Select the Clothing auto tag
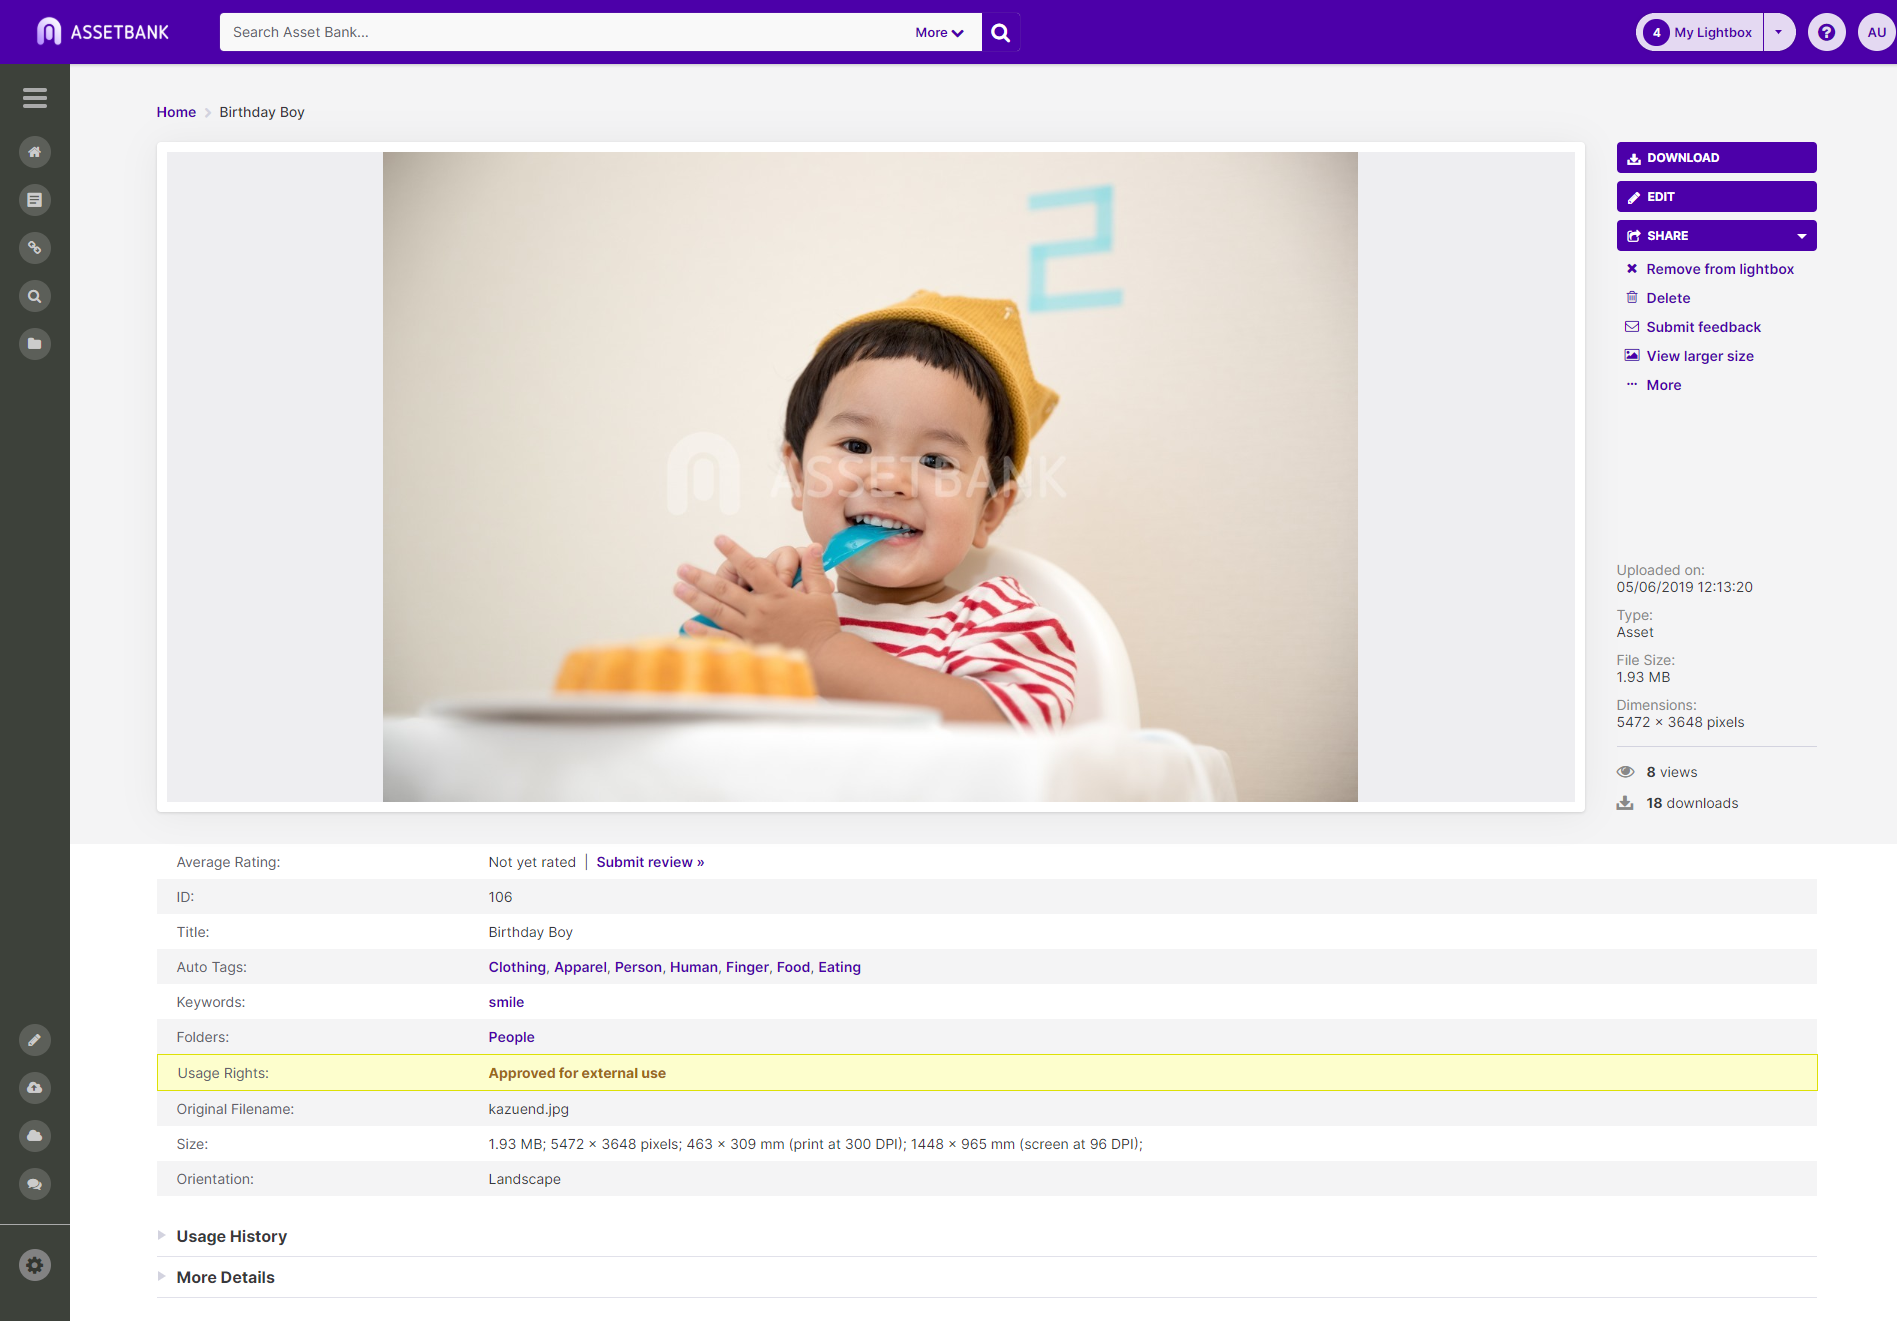 coord(517,967)
